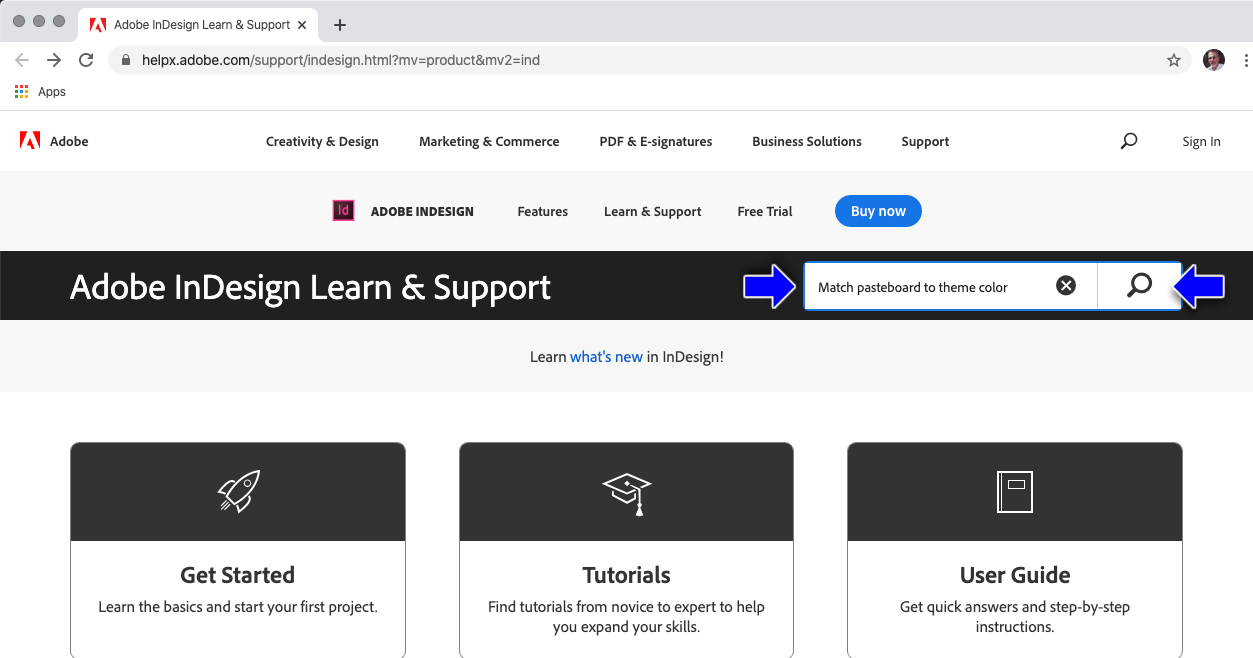Image resolution: width=1253 pixels, height=658 pixels.
Task: Click "Get quick answers and step-by-step instructions." text
Action: click(1015, 617)
